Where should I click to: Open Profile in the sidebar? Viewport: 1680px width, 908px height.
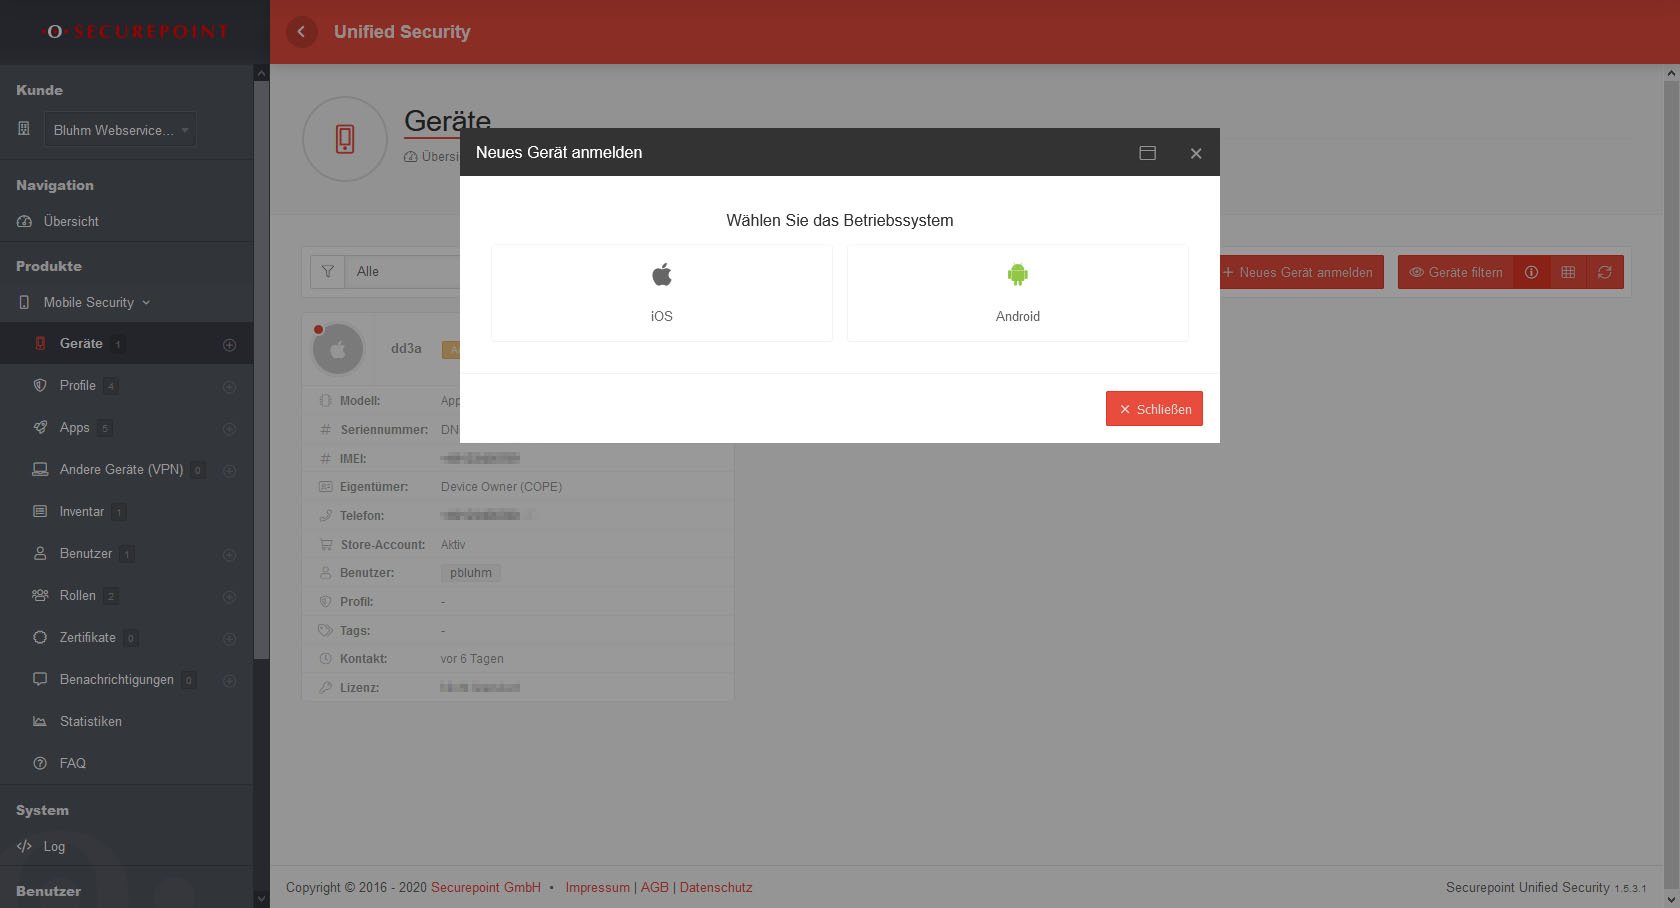77,386
